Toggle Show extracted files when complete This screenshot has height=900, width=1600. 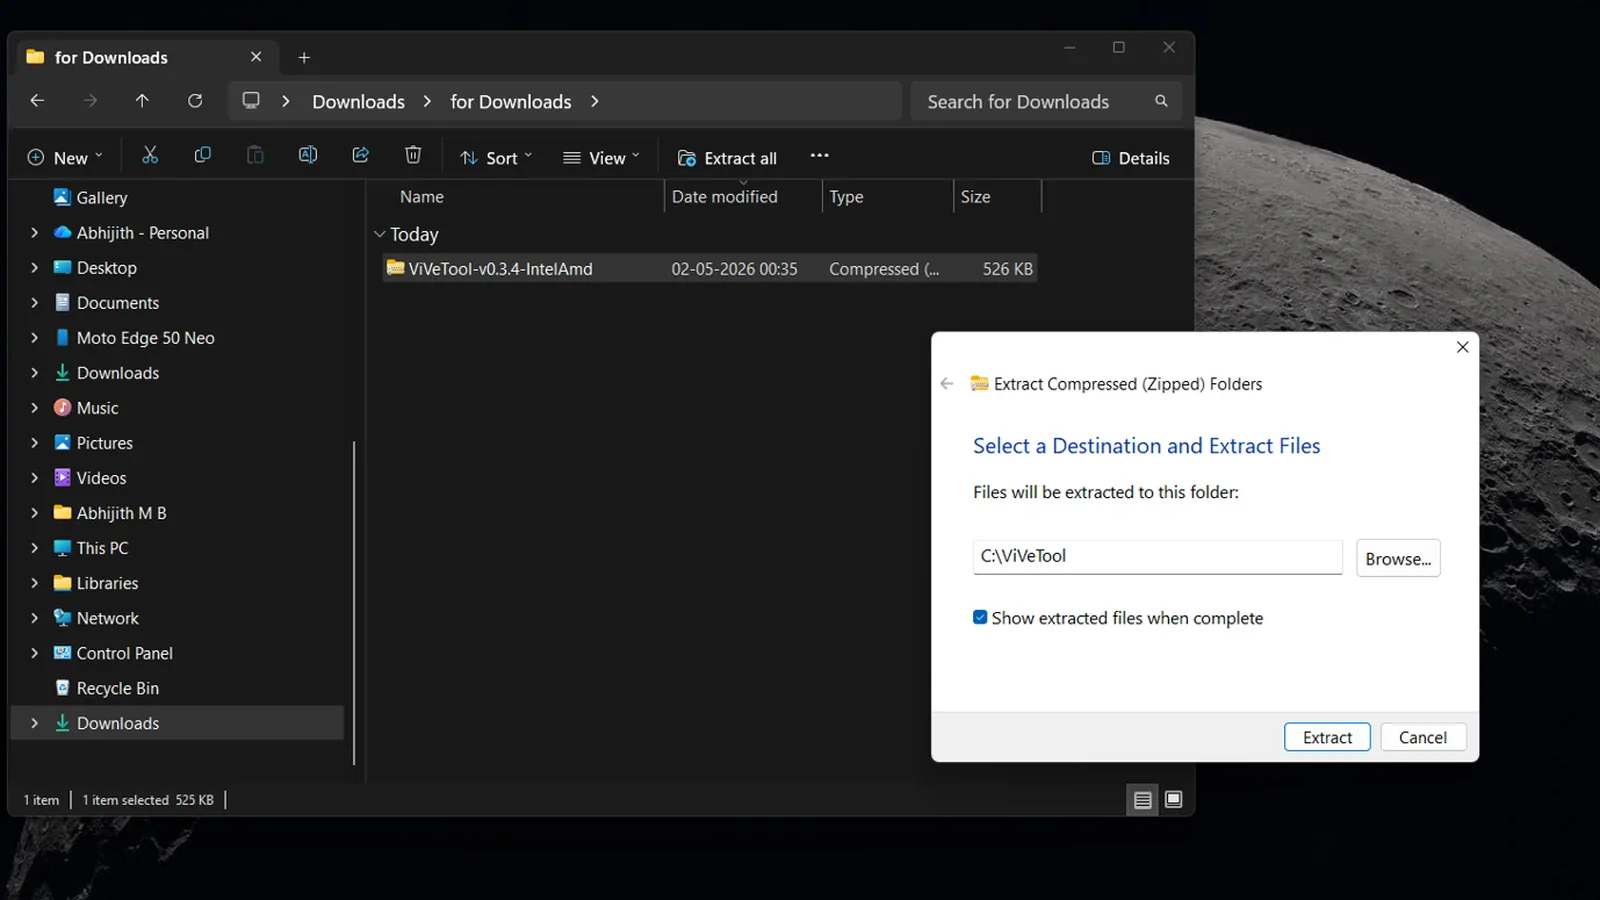(980, 618)
